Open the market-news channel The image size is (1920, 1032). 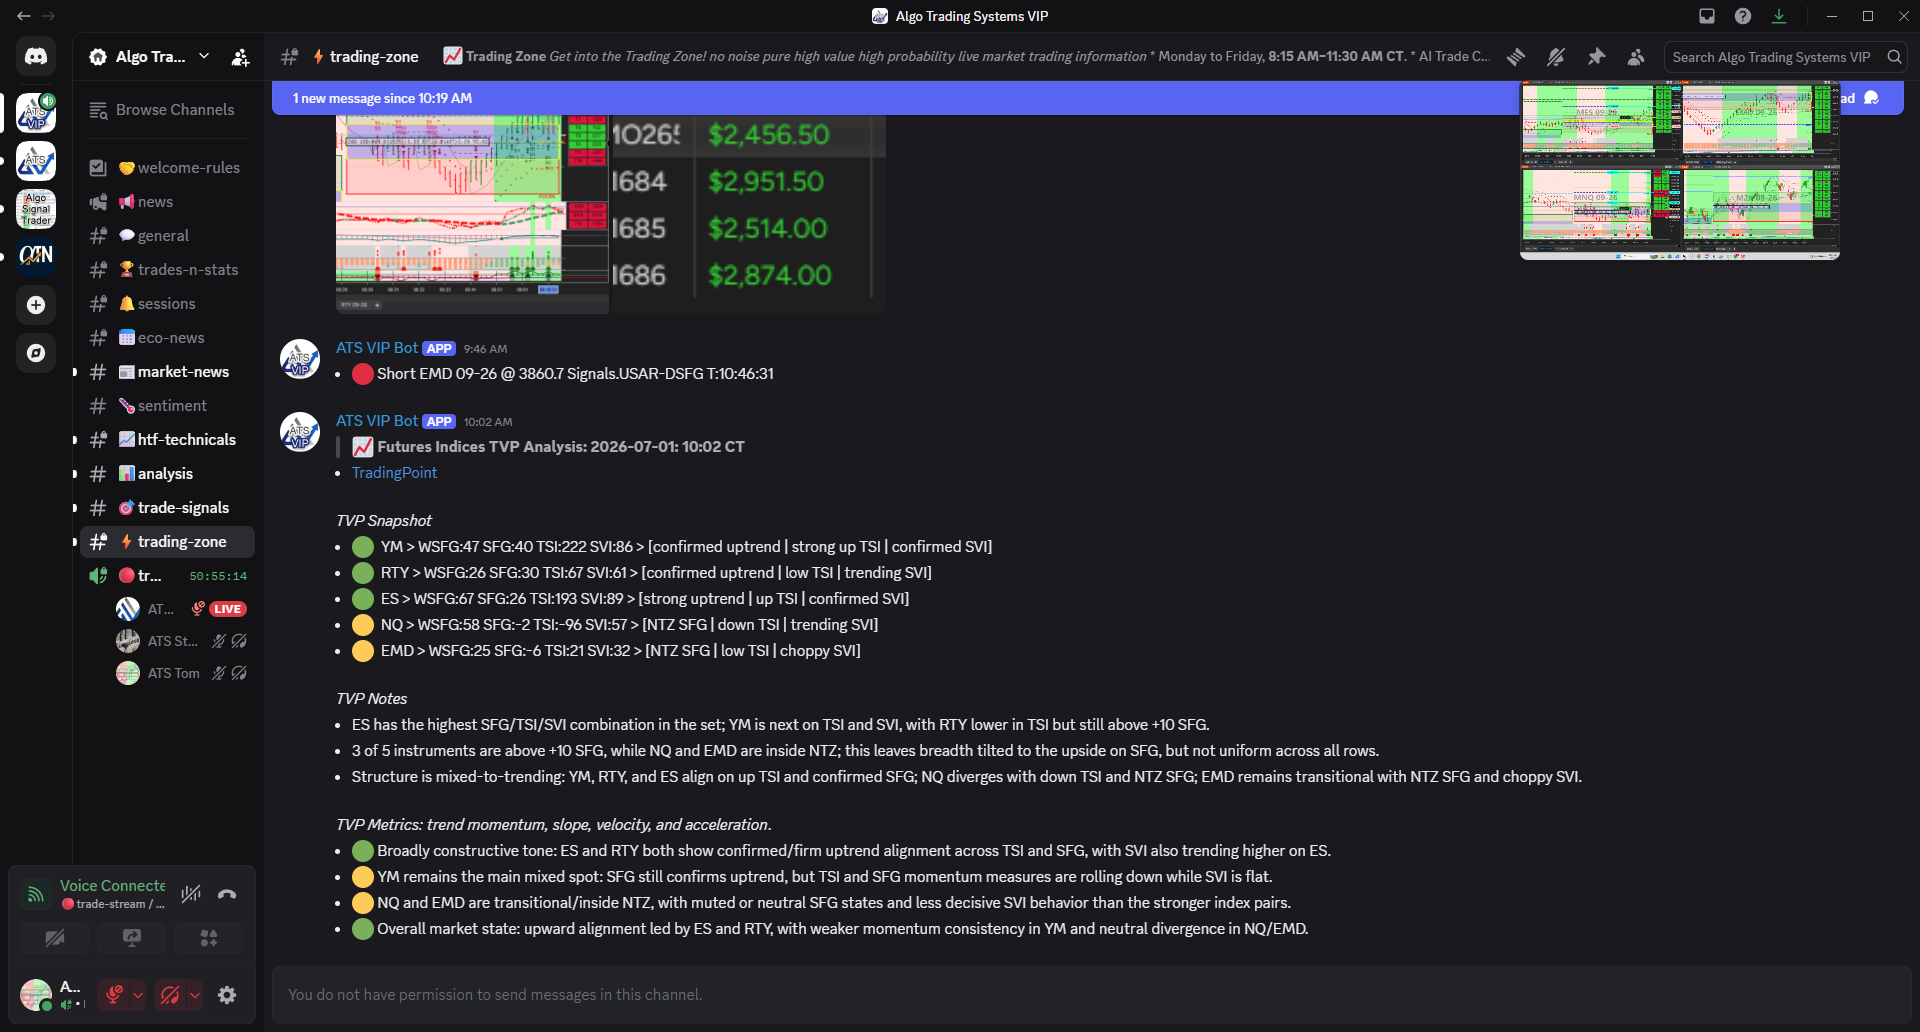point(167,372)
